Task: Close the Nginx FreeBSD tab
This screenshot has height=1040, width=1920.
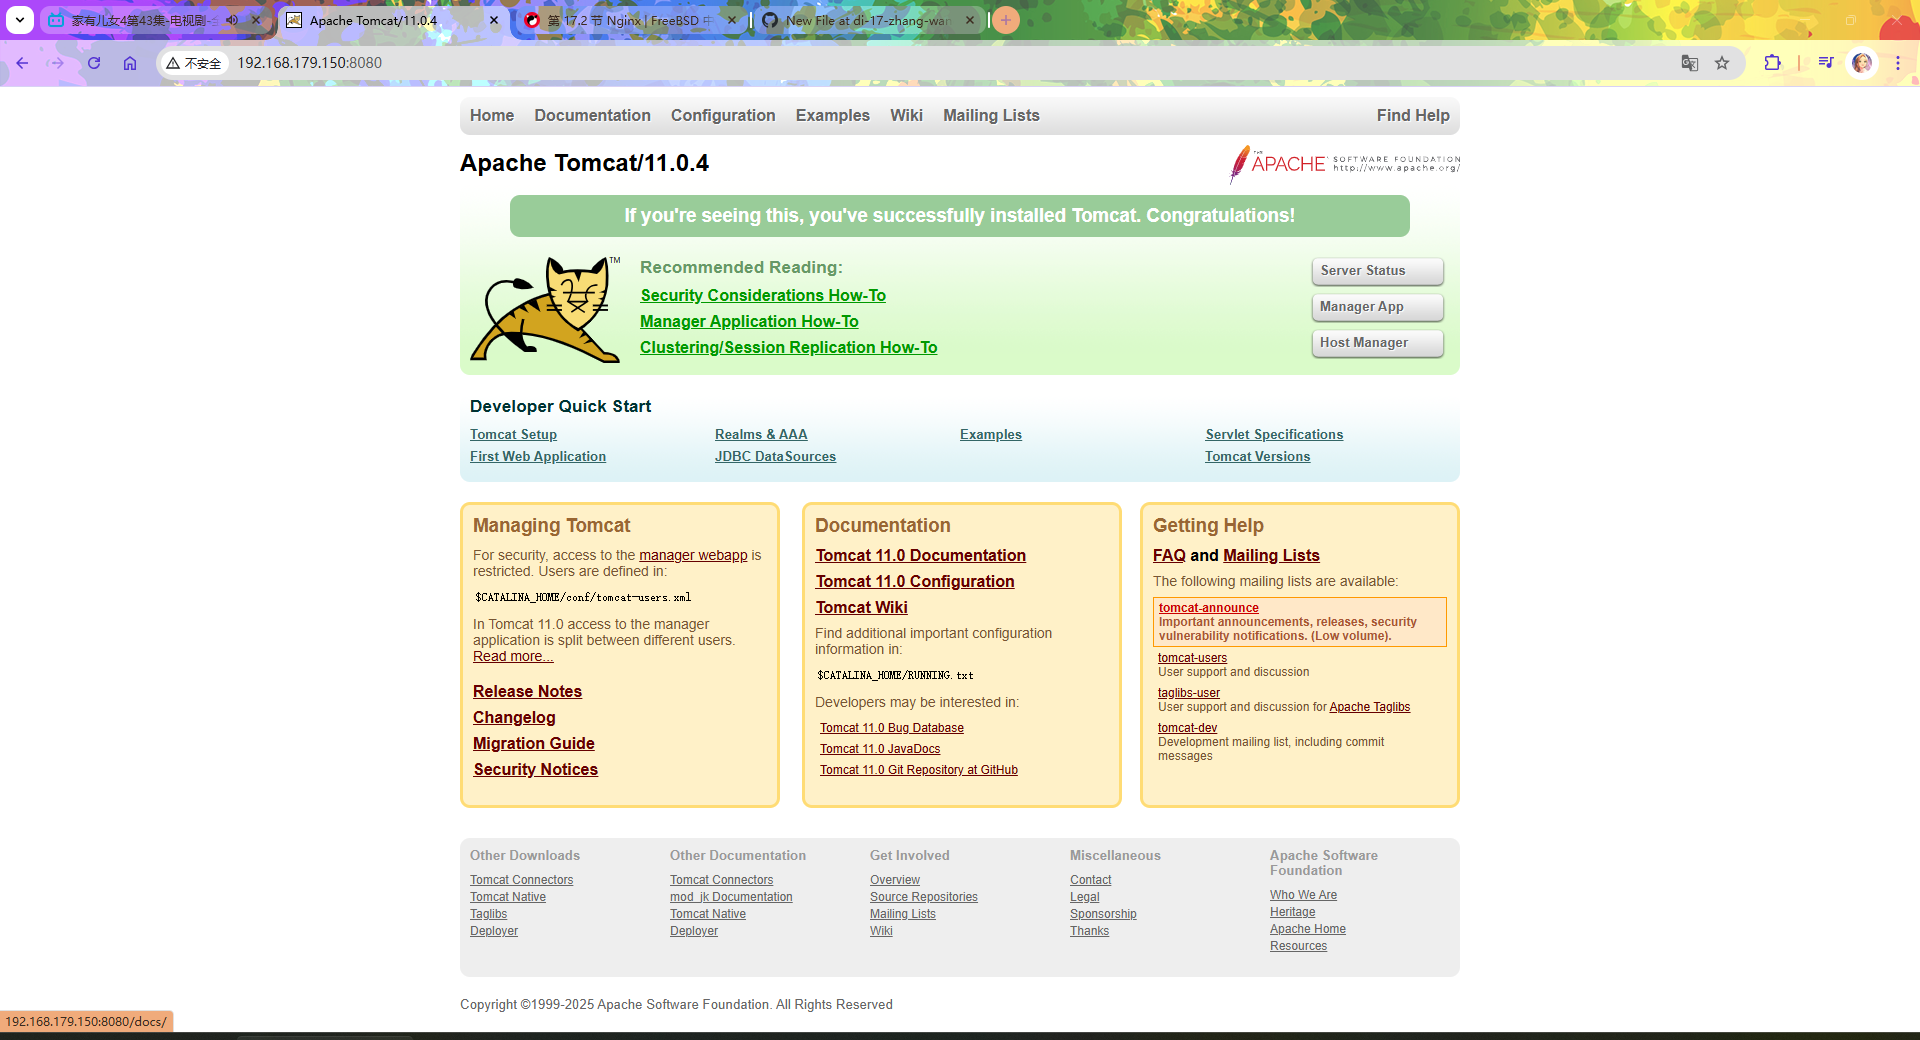Action: pyautogui.click(x=732, y=20)
